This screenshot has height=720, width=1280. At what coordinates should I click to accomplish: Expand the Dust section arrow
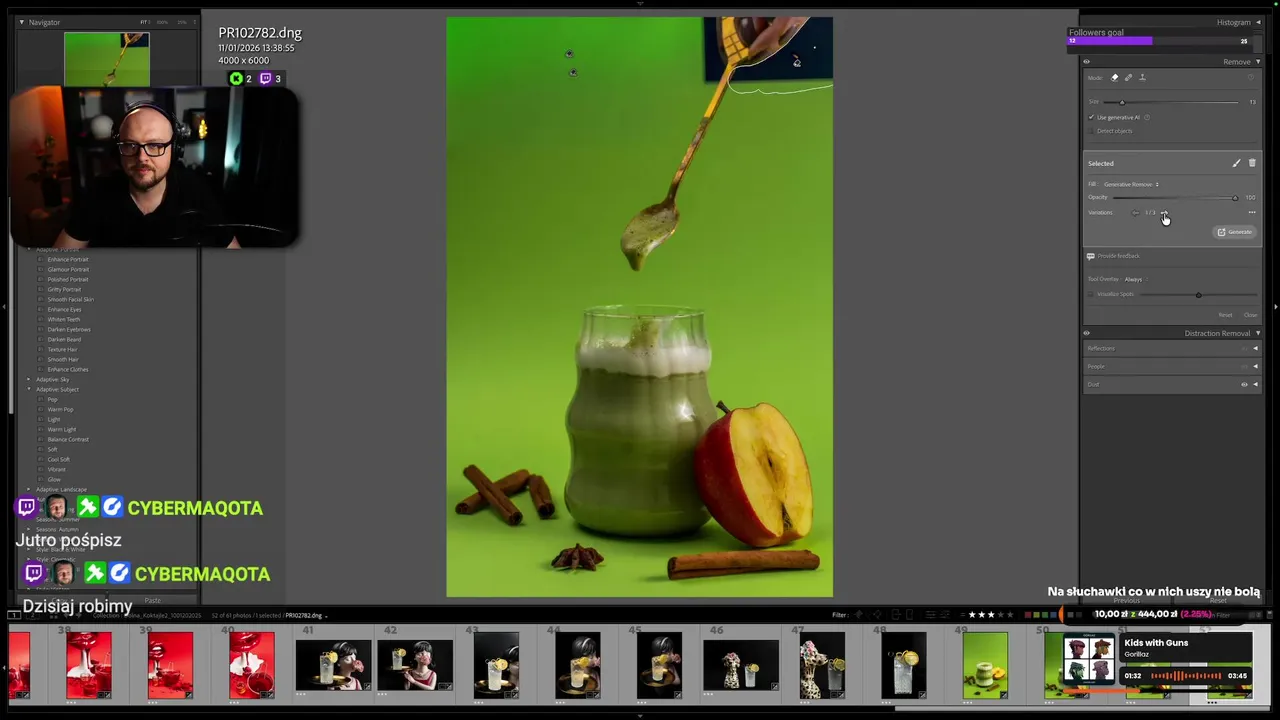pos(1256,384)
